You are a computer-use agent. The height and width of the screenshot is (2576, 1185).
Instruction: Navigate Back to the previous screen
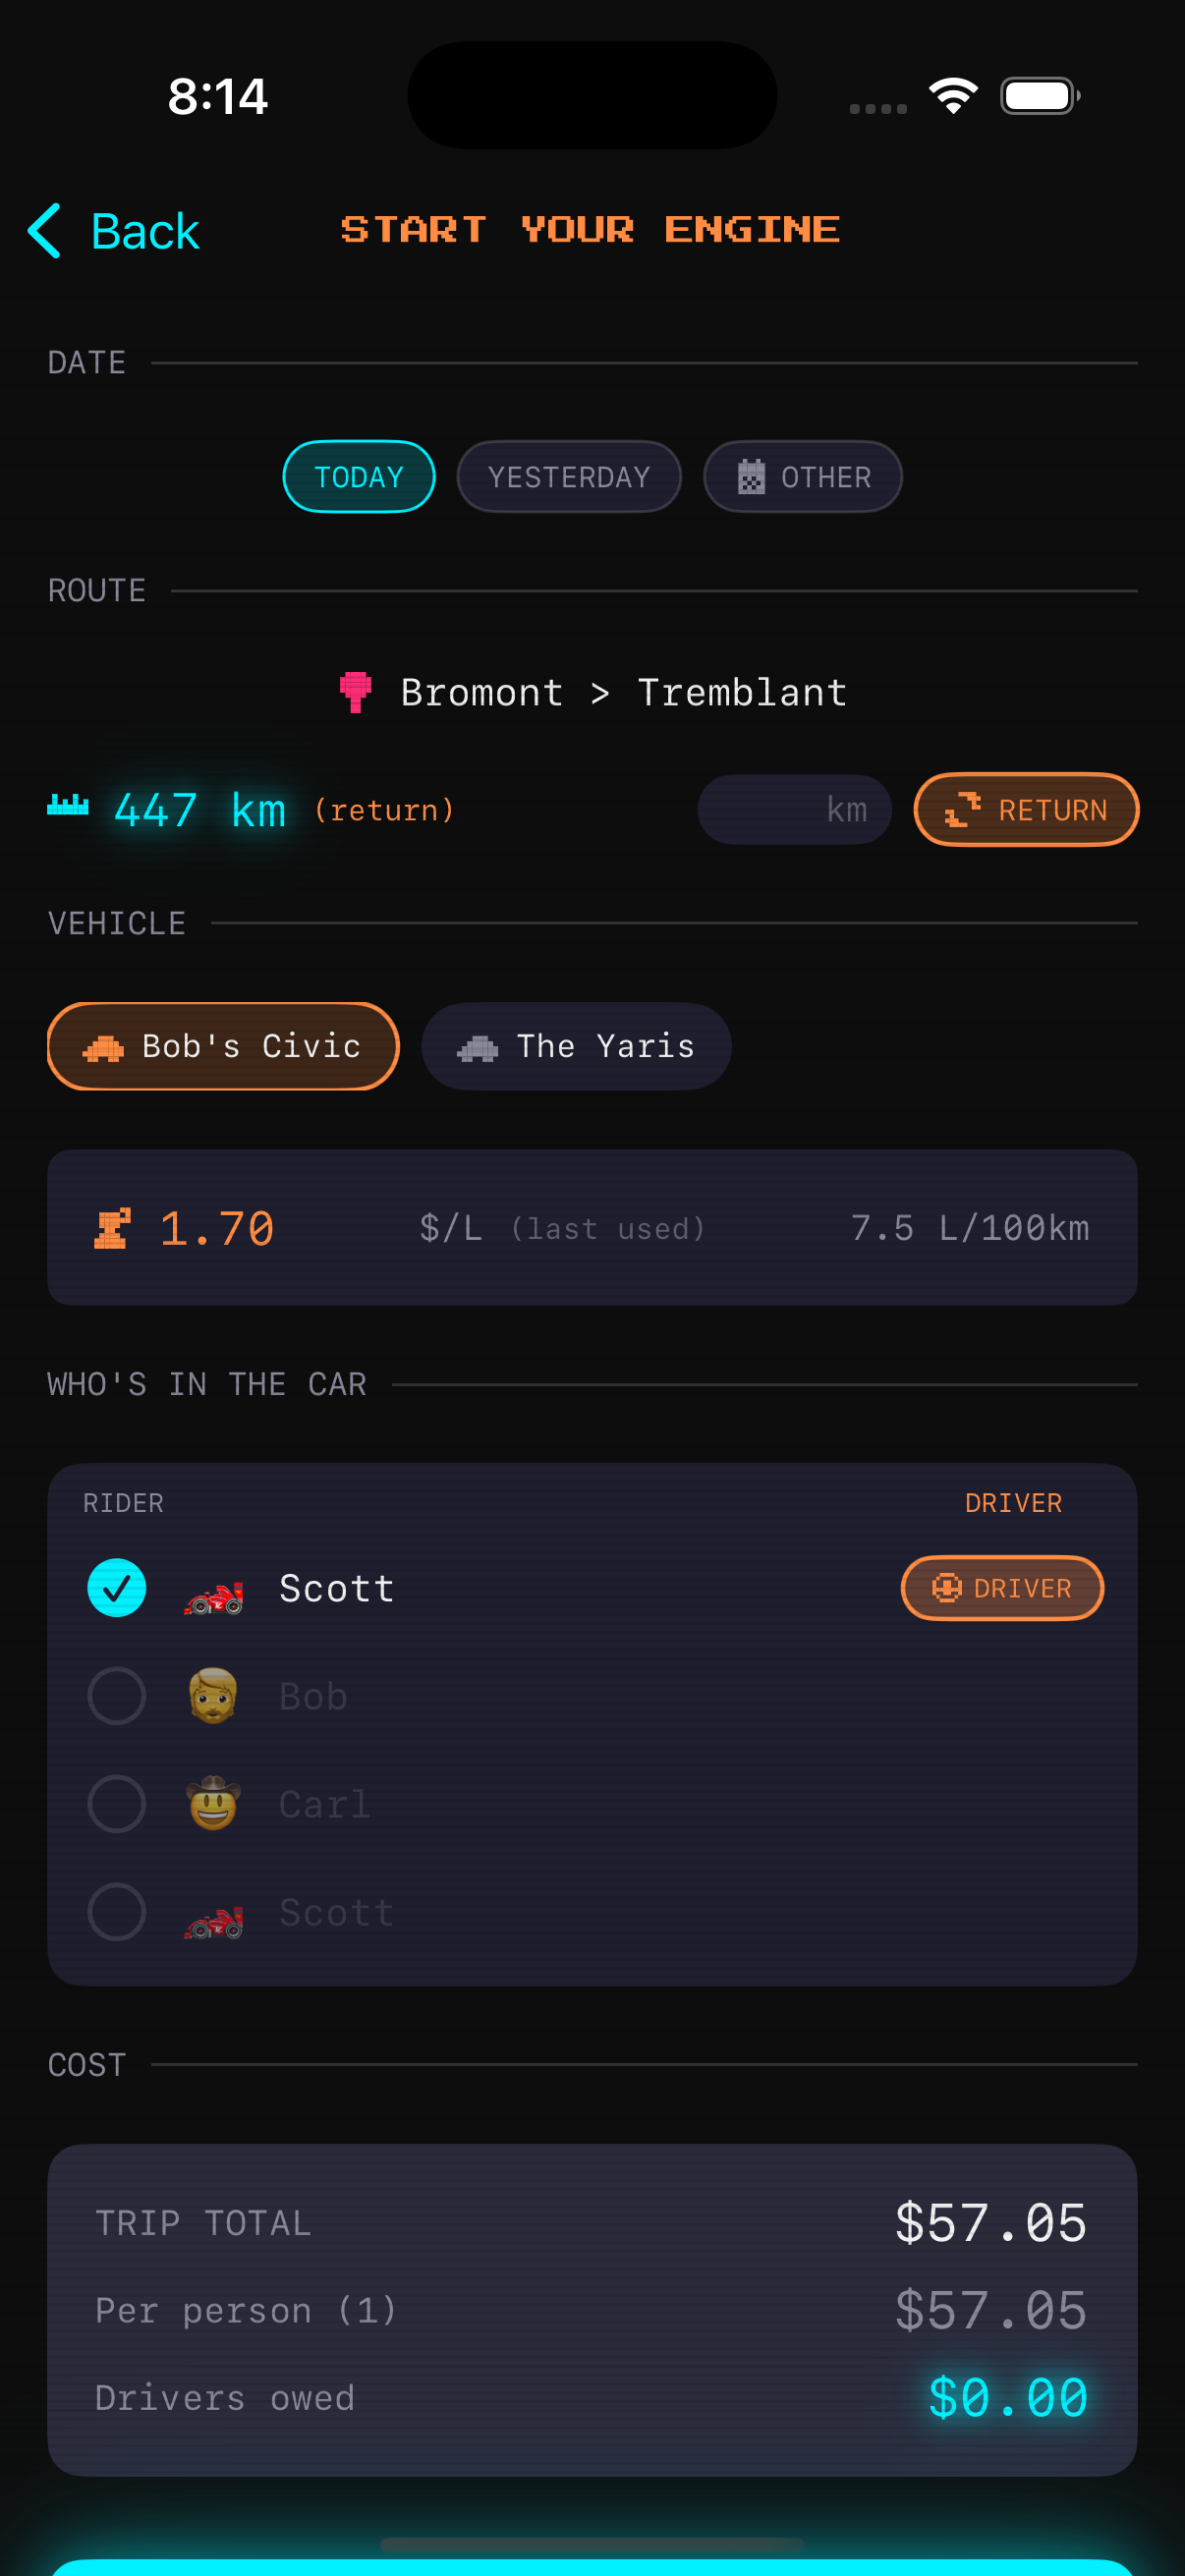point(113,231)
